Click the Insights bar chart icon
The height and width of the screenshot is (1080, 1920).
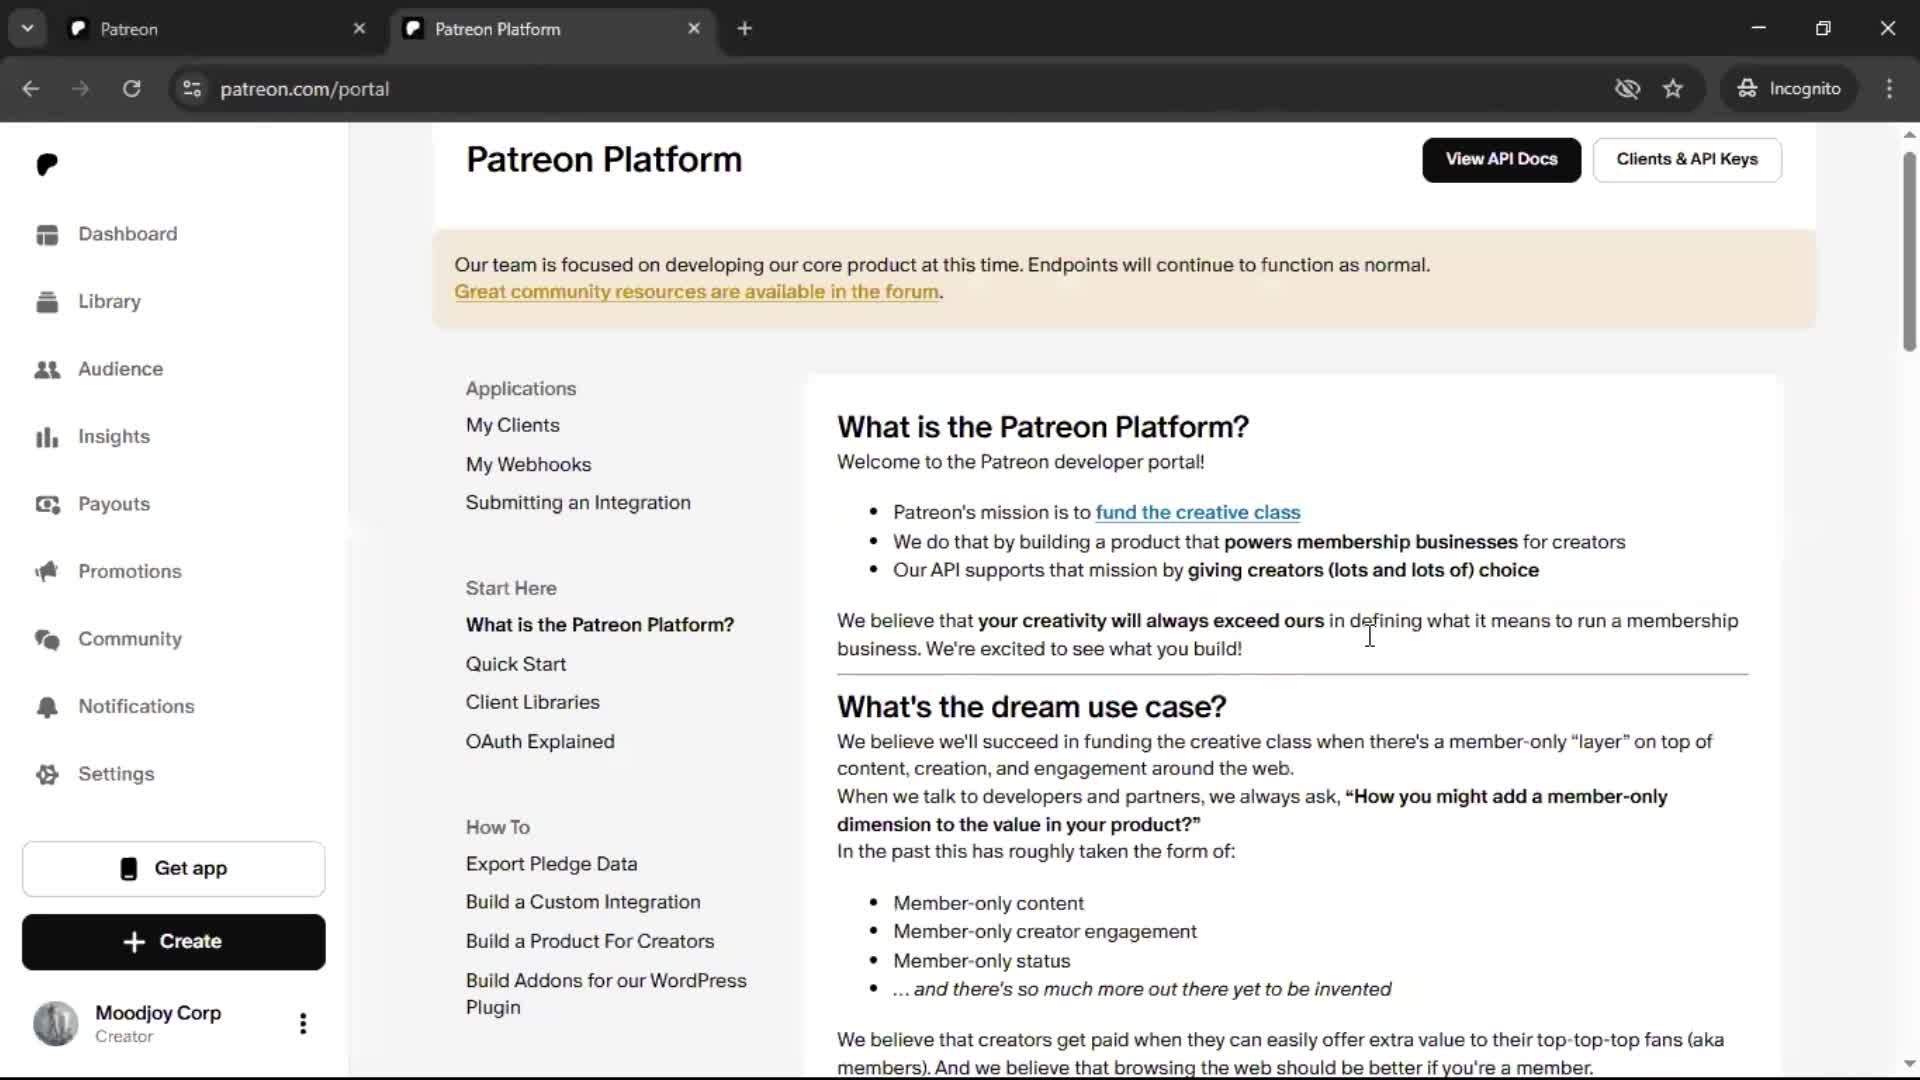[47, 437]
